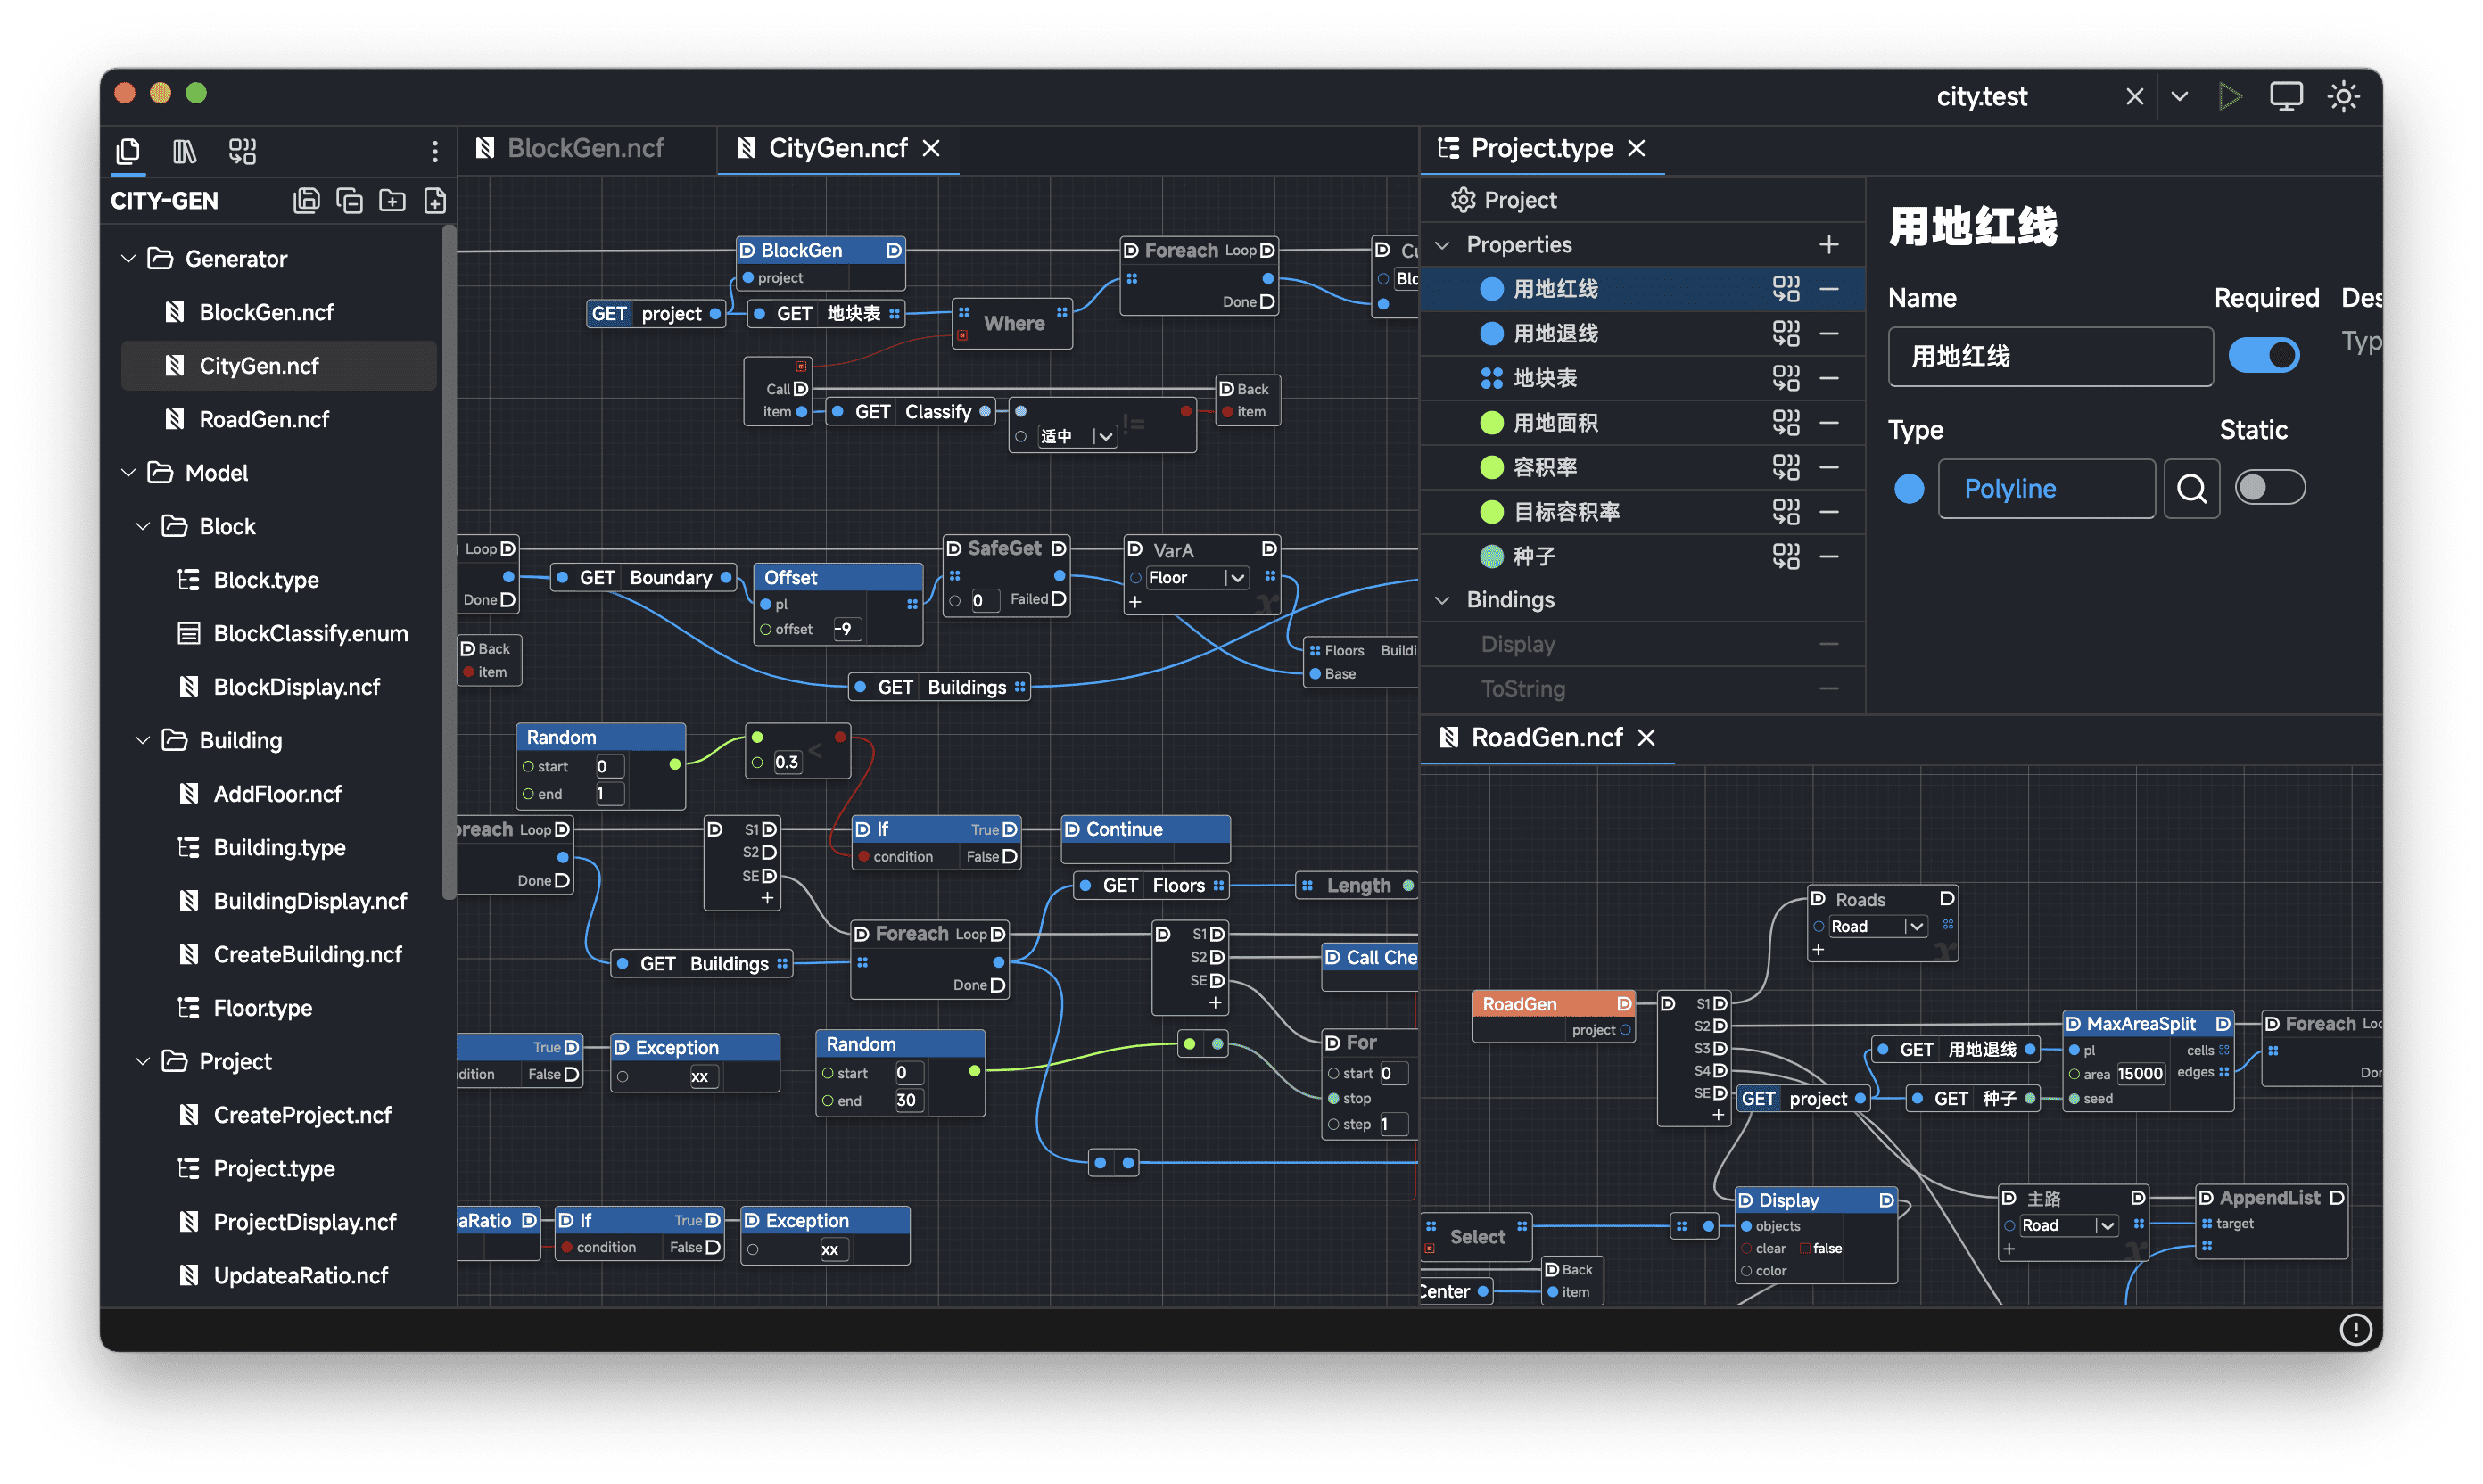
Task: Collapse the Properties section
Action: [1442, 245]
